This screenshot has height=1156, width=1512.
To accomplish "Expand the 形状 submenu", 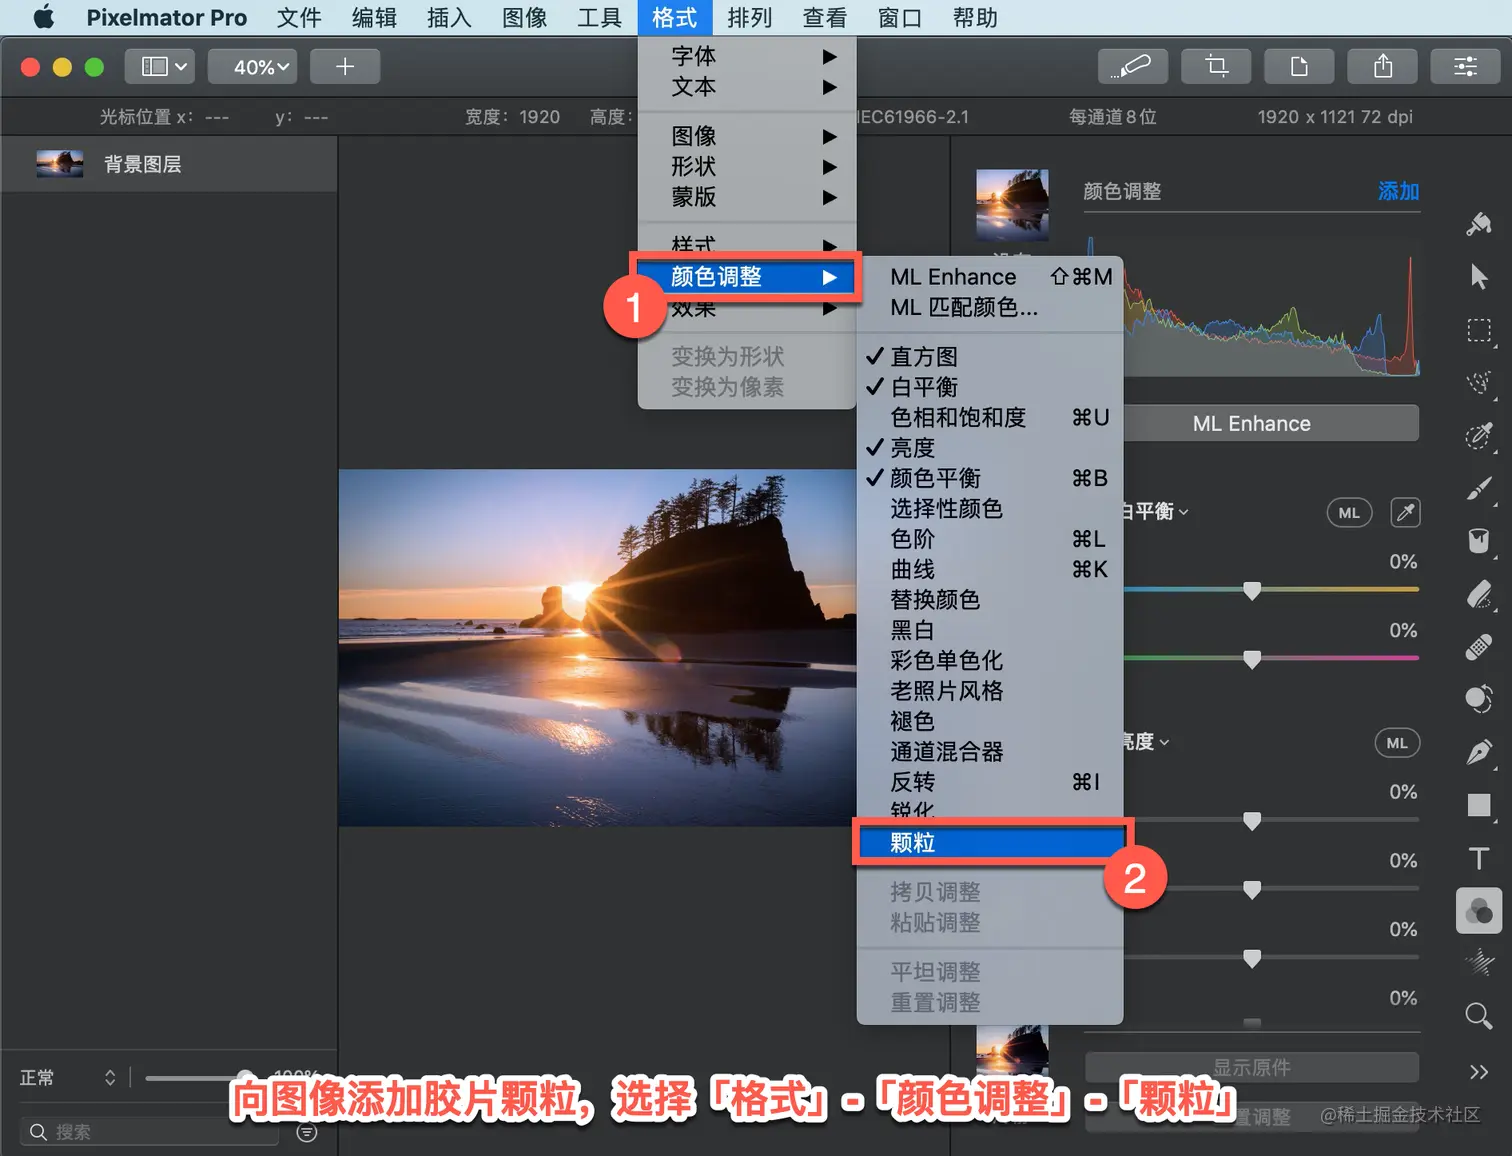I will coord(747,166).
